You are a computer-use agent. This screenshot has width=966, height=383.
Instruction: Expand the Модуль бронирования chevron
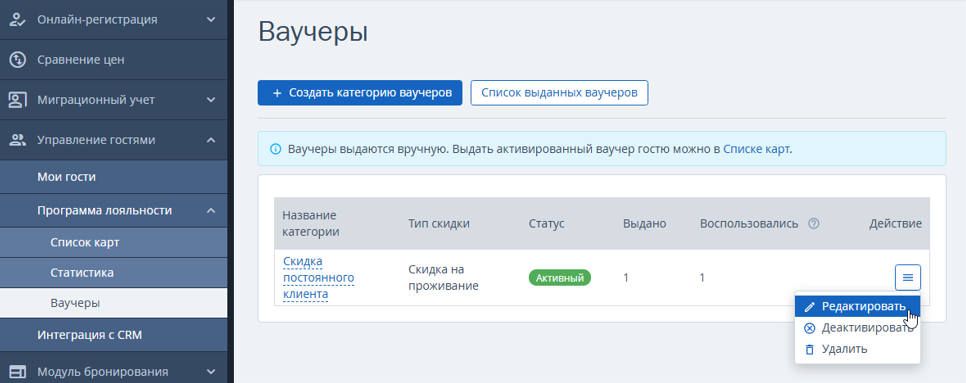coord(211,372)
